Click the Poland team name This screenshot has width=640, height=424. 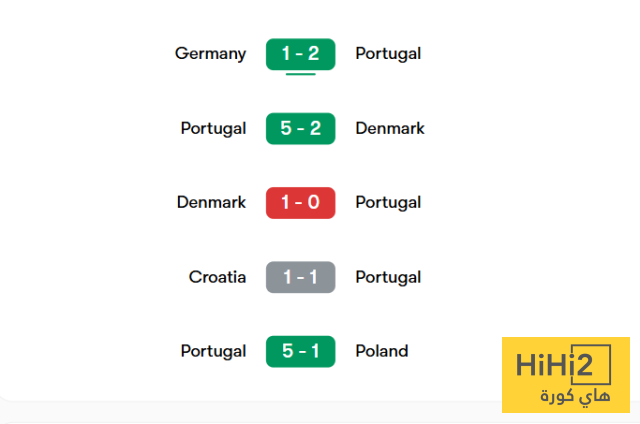[x=382, y=351]
